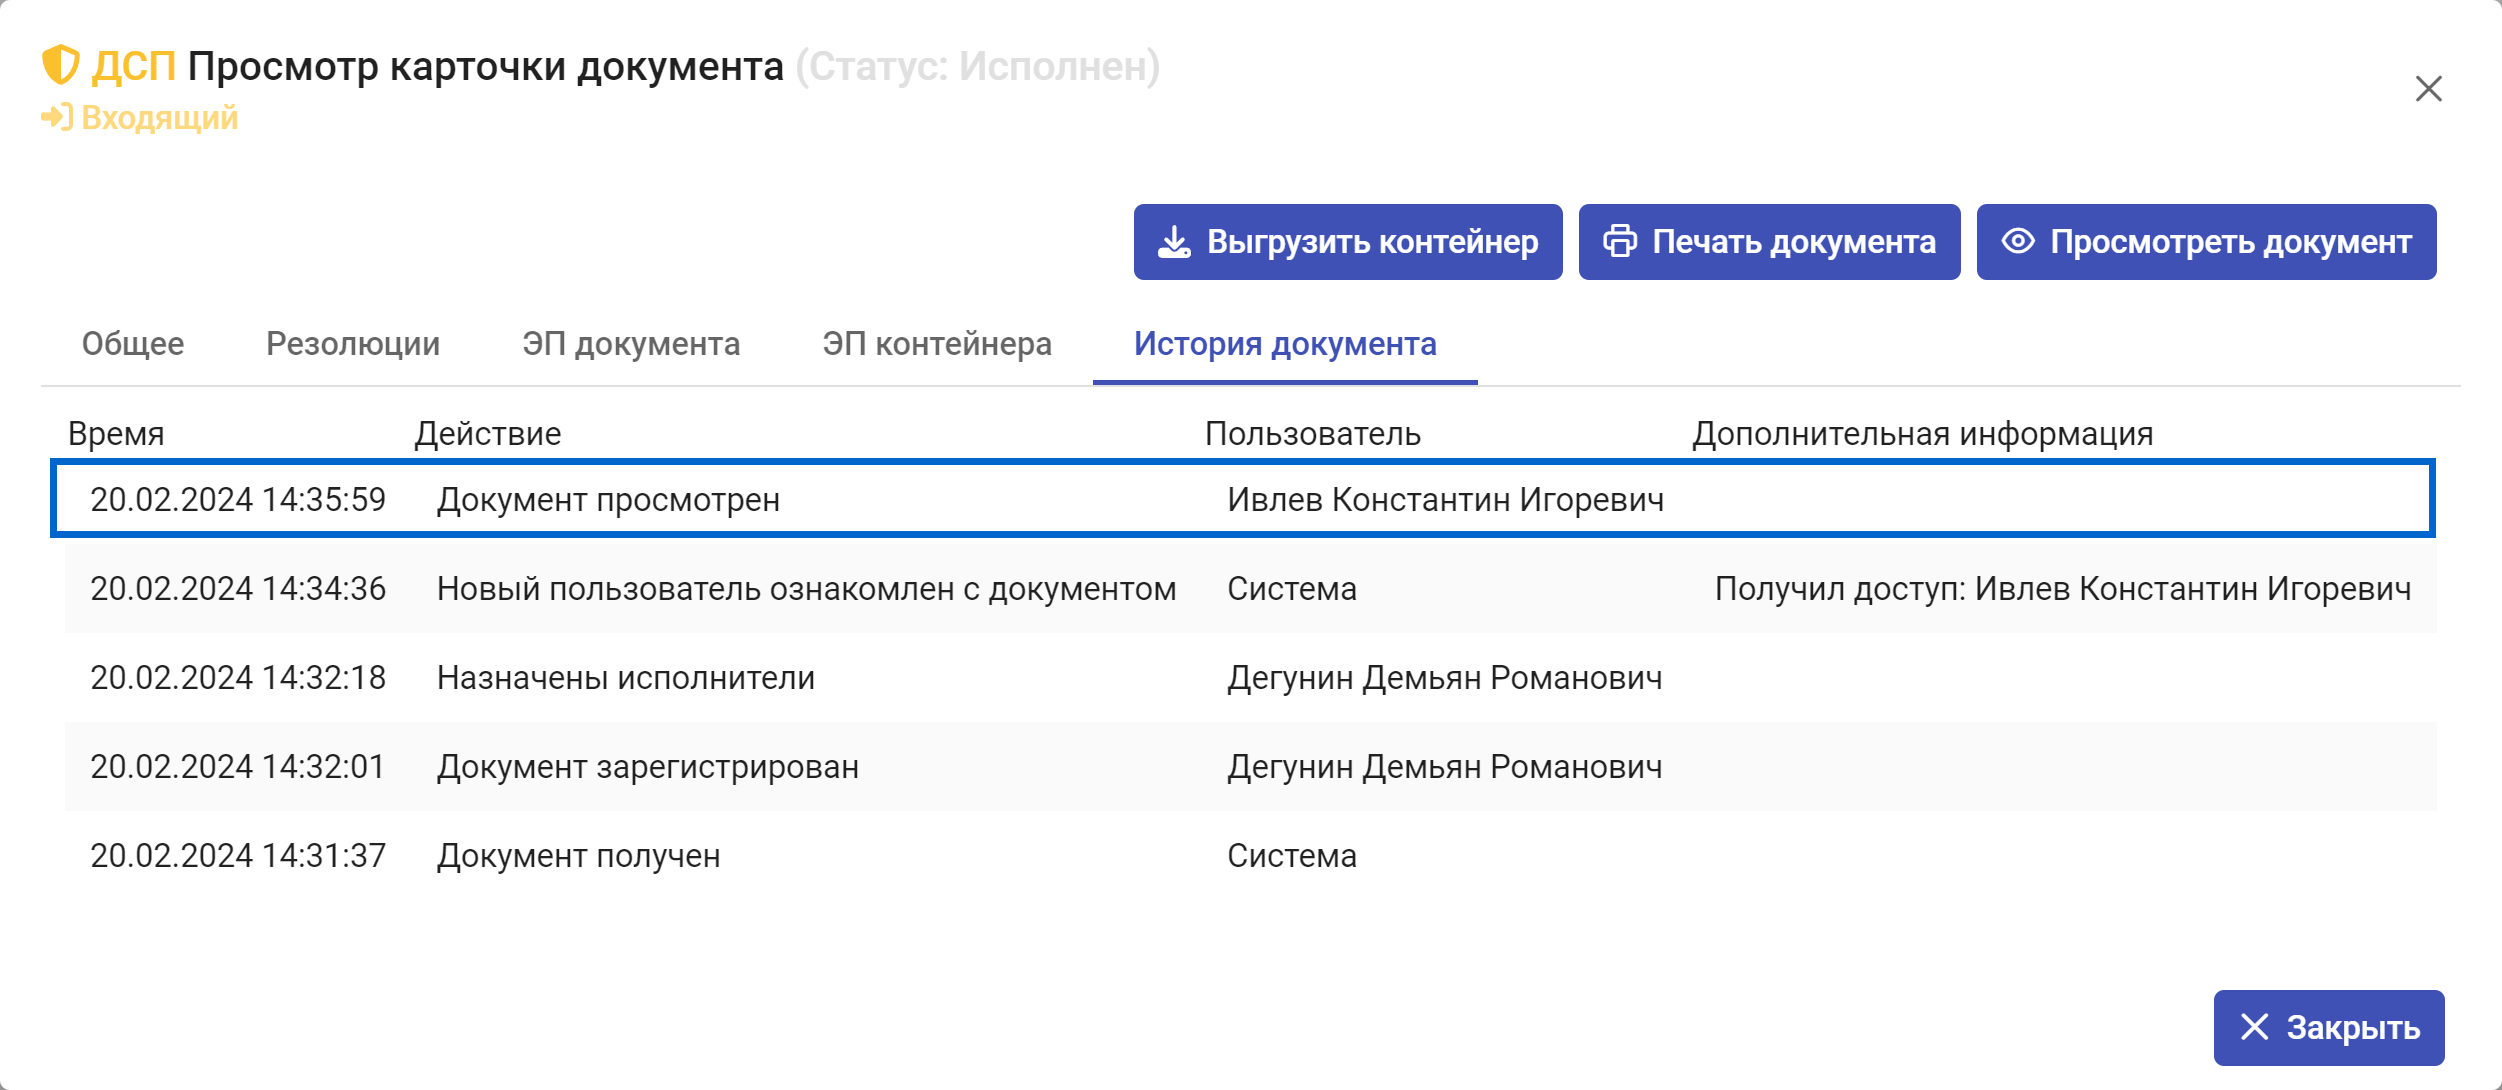This screenshot has height=1090, width=2502.
Task: Select the История документа tab
Action: 1285,344
